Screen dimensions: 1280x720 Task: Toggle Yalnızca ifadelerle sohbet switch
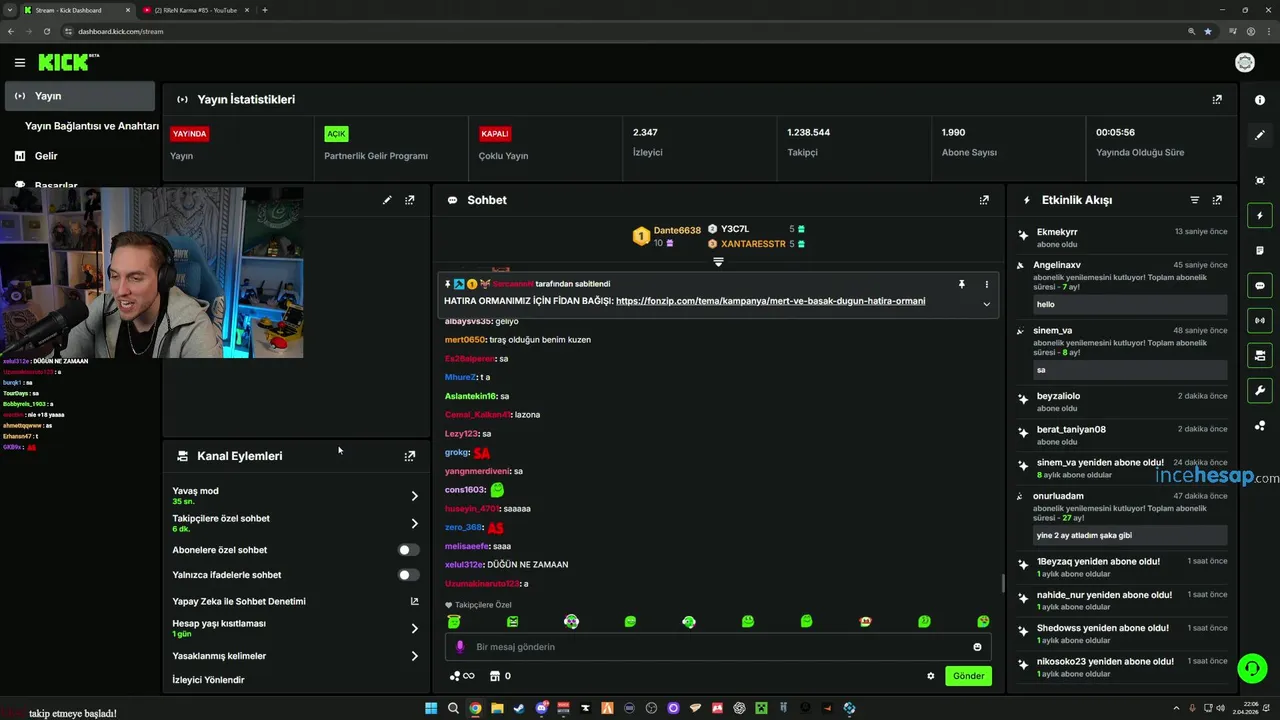pos(408,575)
